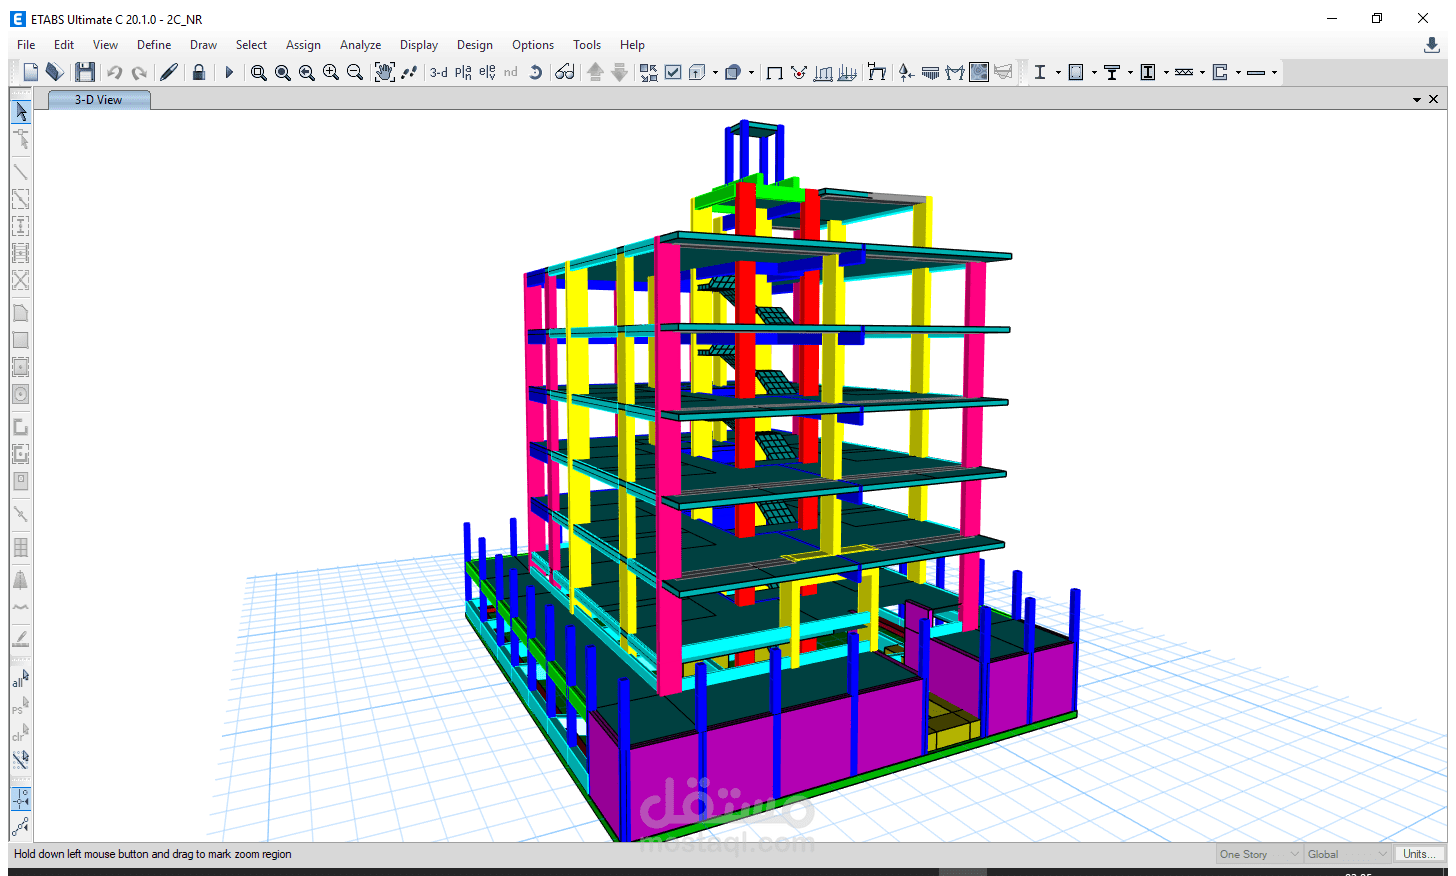Image resolution: width=1456 pixels, height=876 pixels.
Task: Open Set Display Options checkbox icon
Action: coord(673,72)
